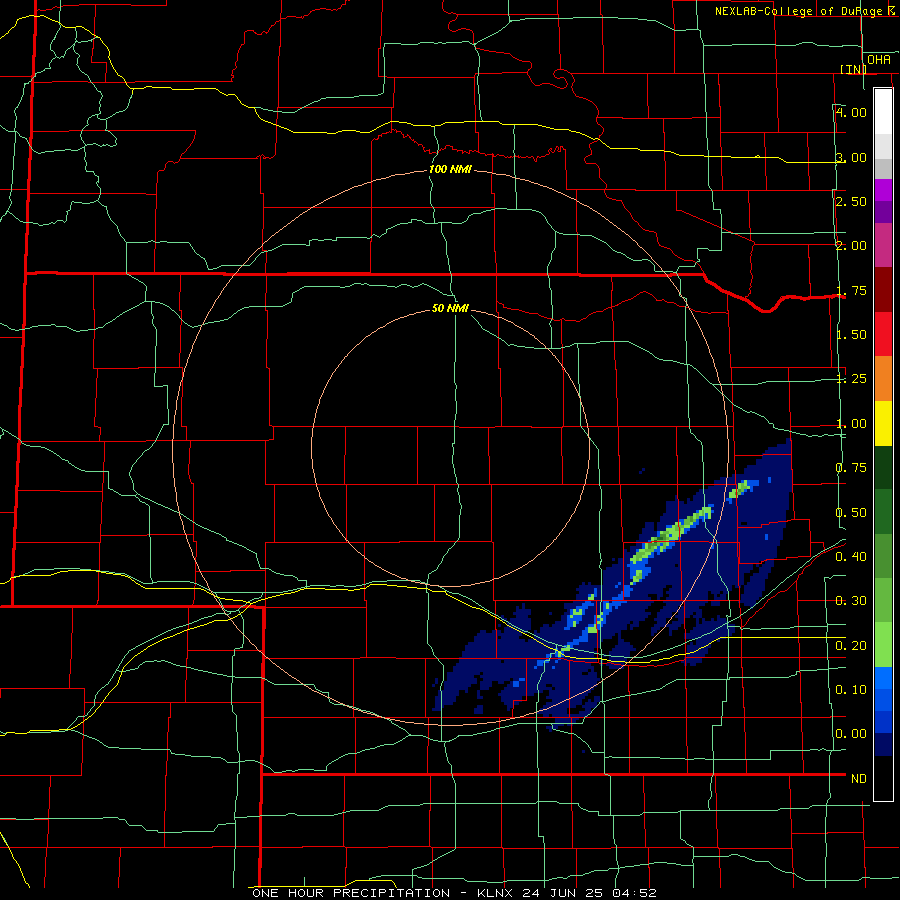Pick the darkest green swatch beside 0.75
Viewport: 900px width, 900px height.
click(x=883, y=468)
